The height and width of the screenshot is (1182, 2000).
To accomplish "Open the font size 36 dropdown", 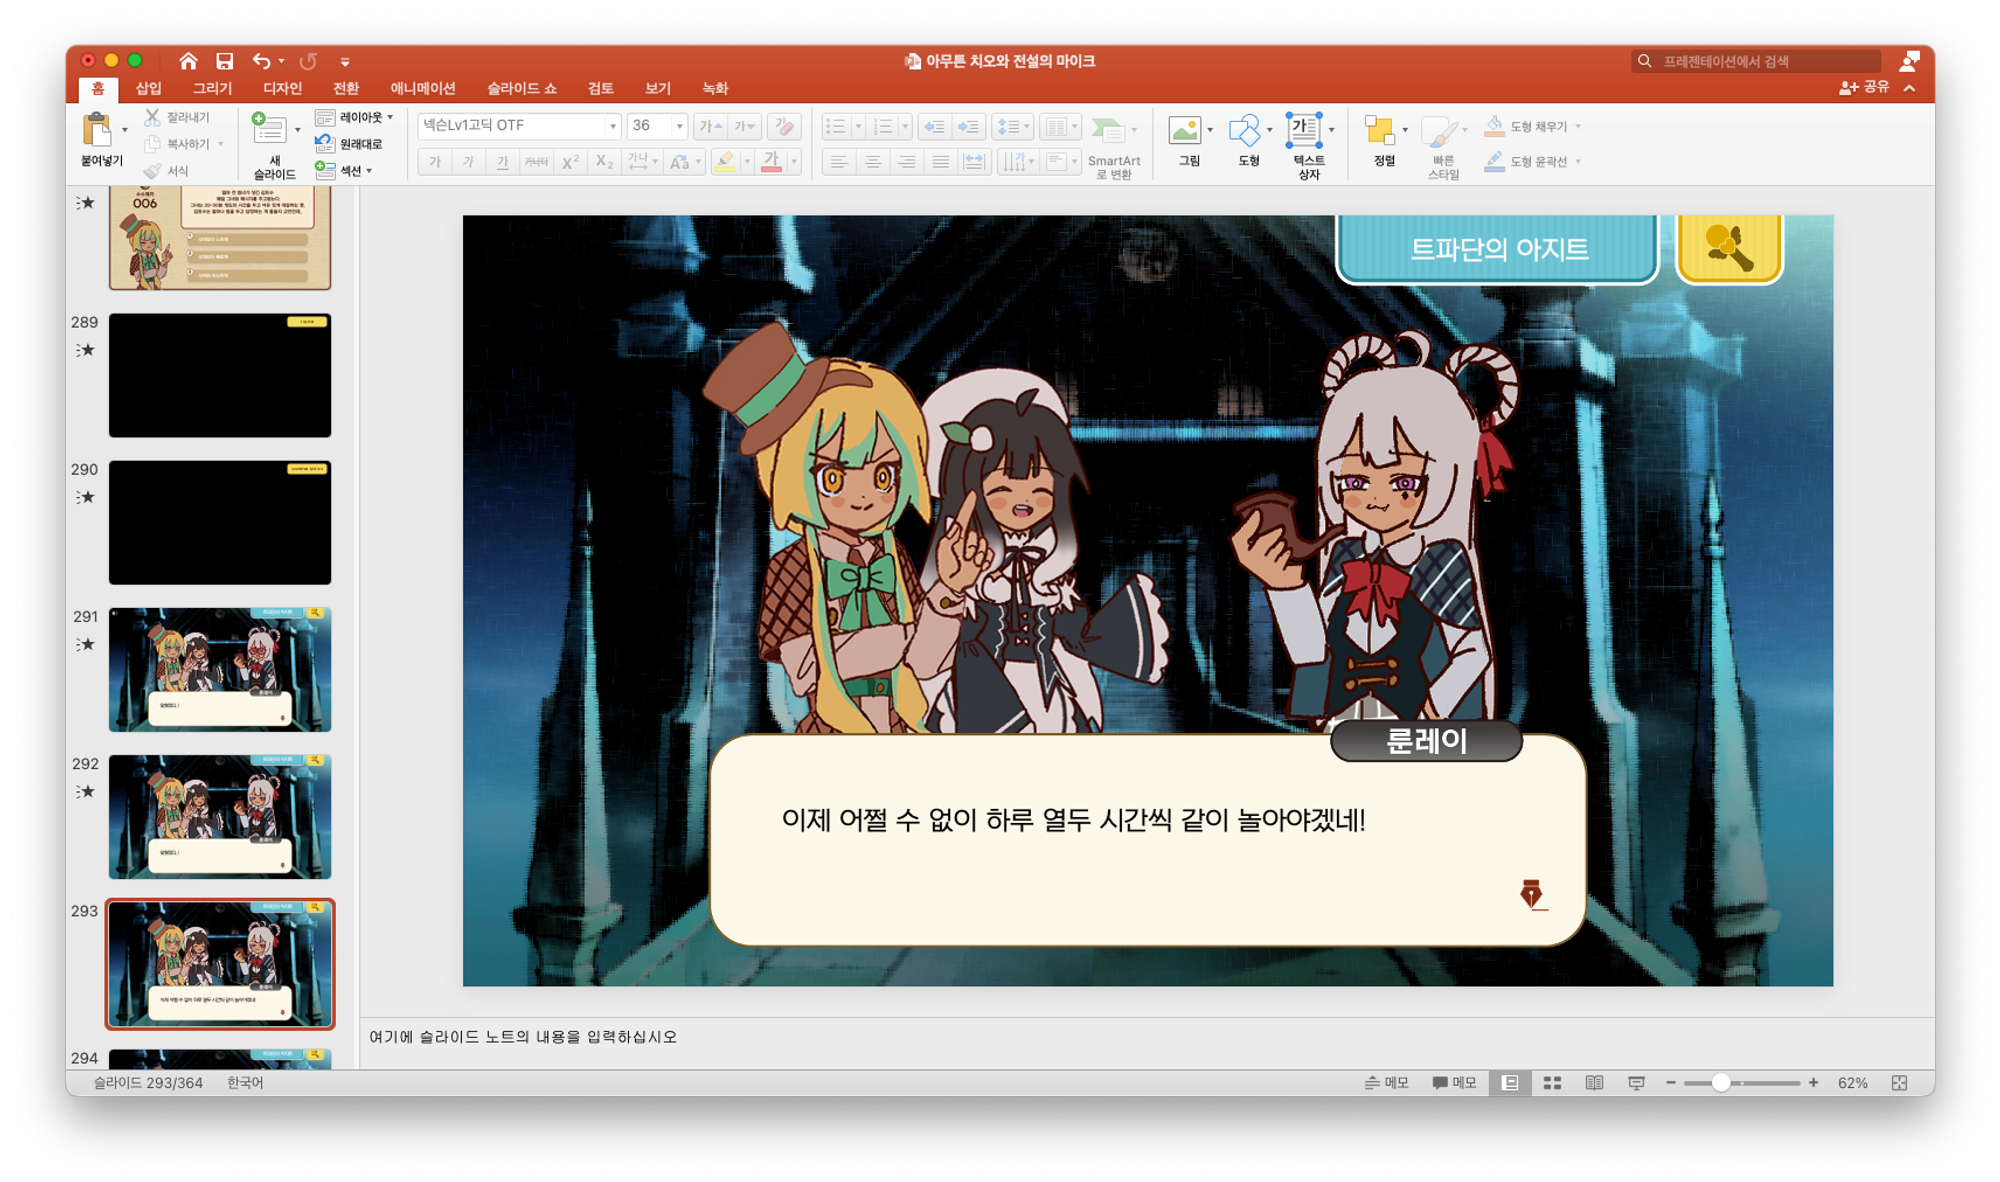I will pyautogui.click(x=679, y=126).
